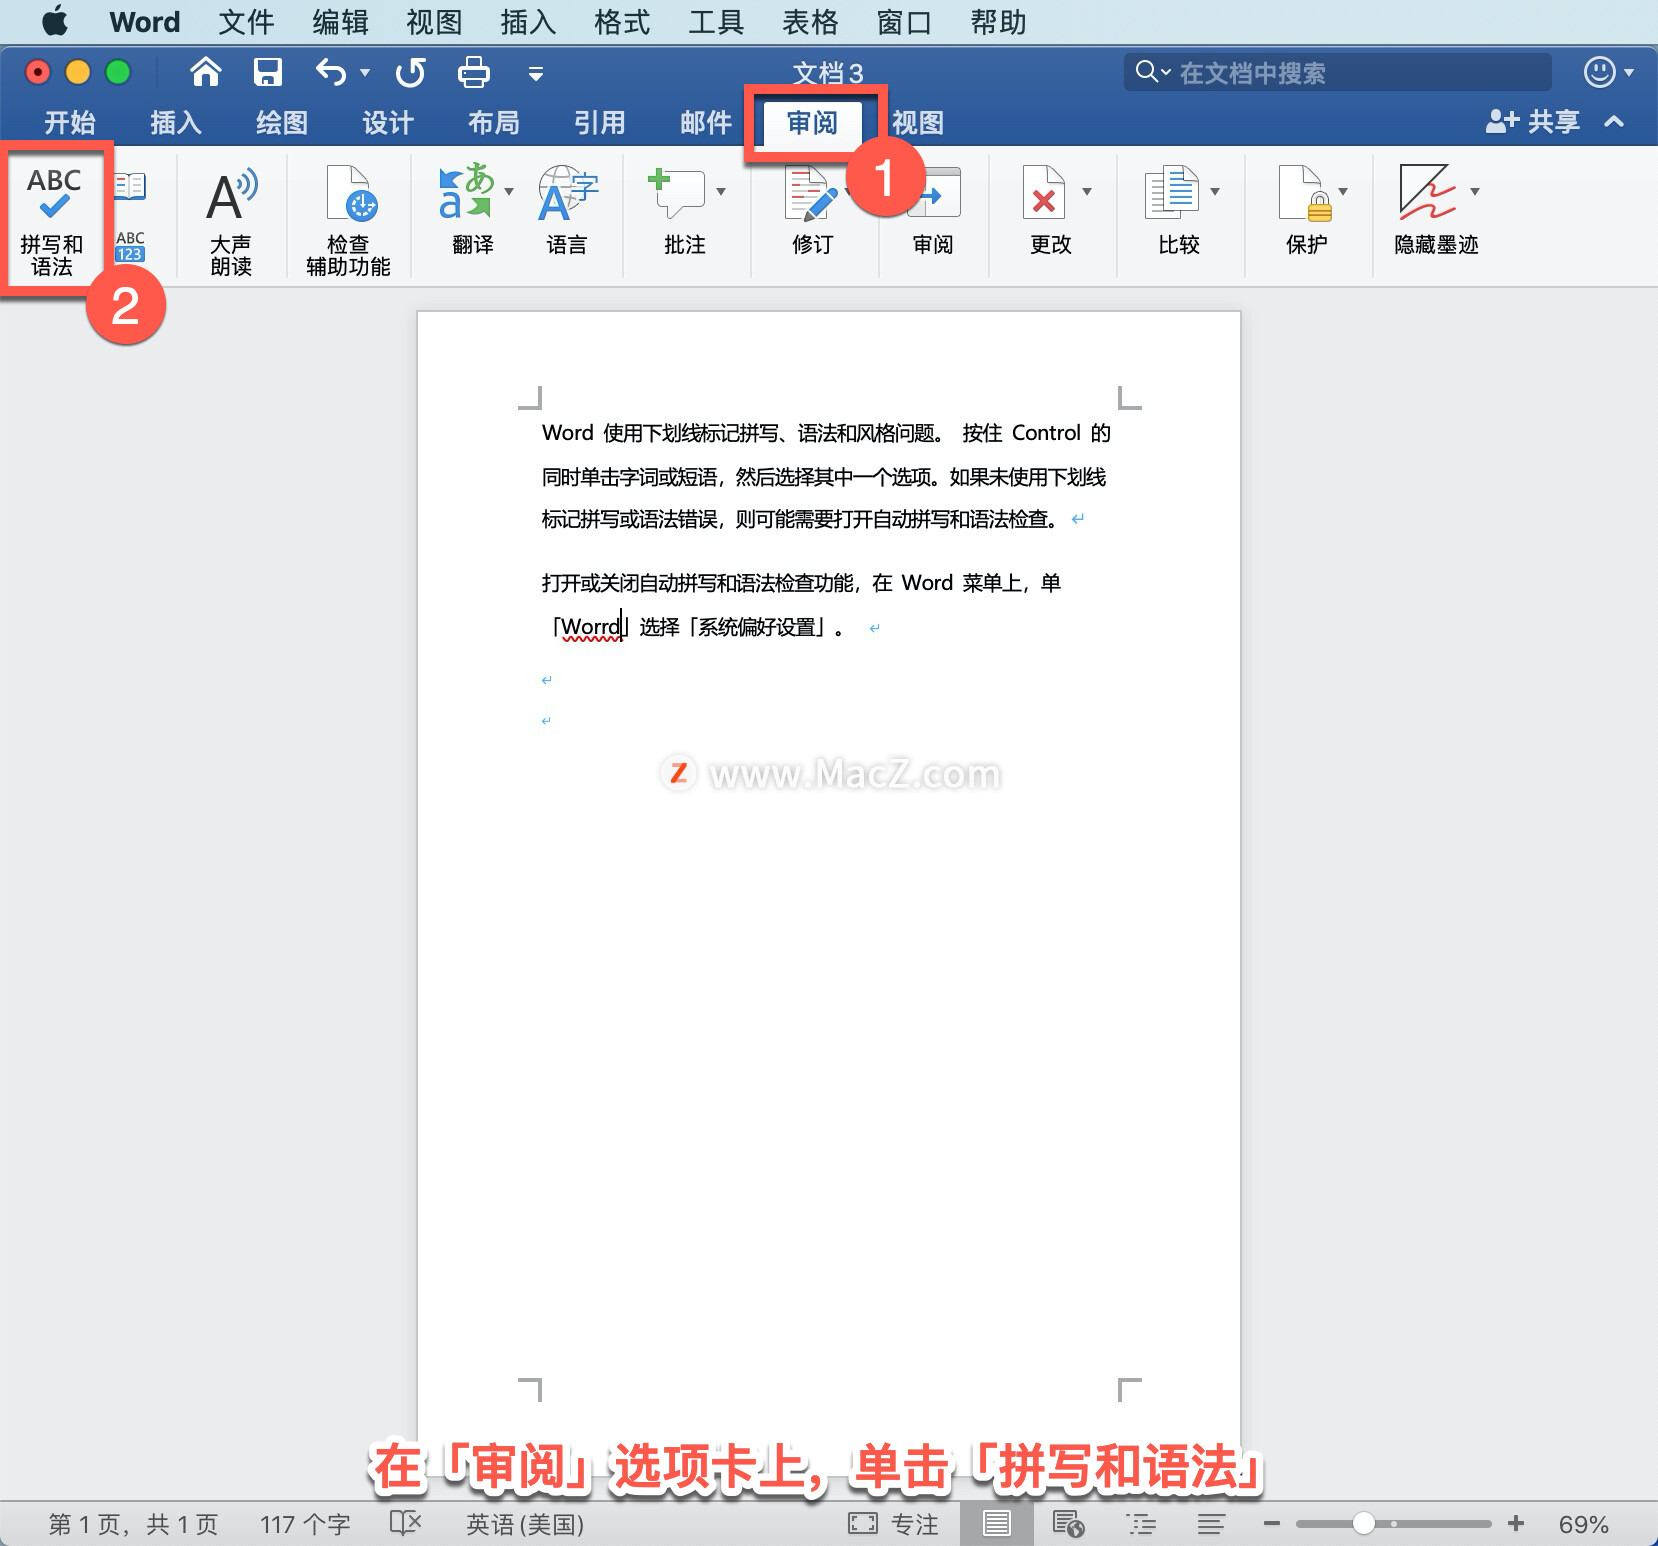Viewport: 1658px width, 1546px height.
Task: Open the Help (帮助) menu
Action: [x=998, y=22]
